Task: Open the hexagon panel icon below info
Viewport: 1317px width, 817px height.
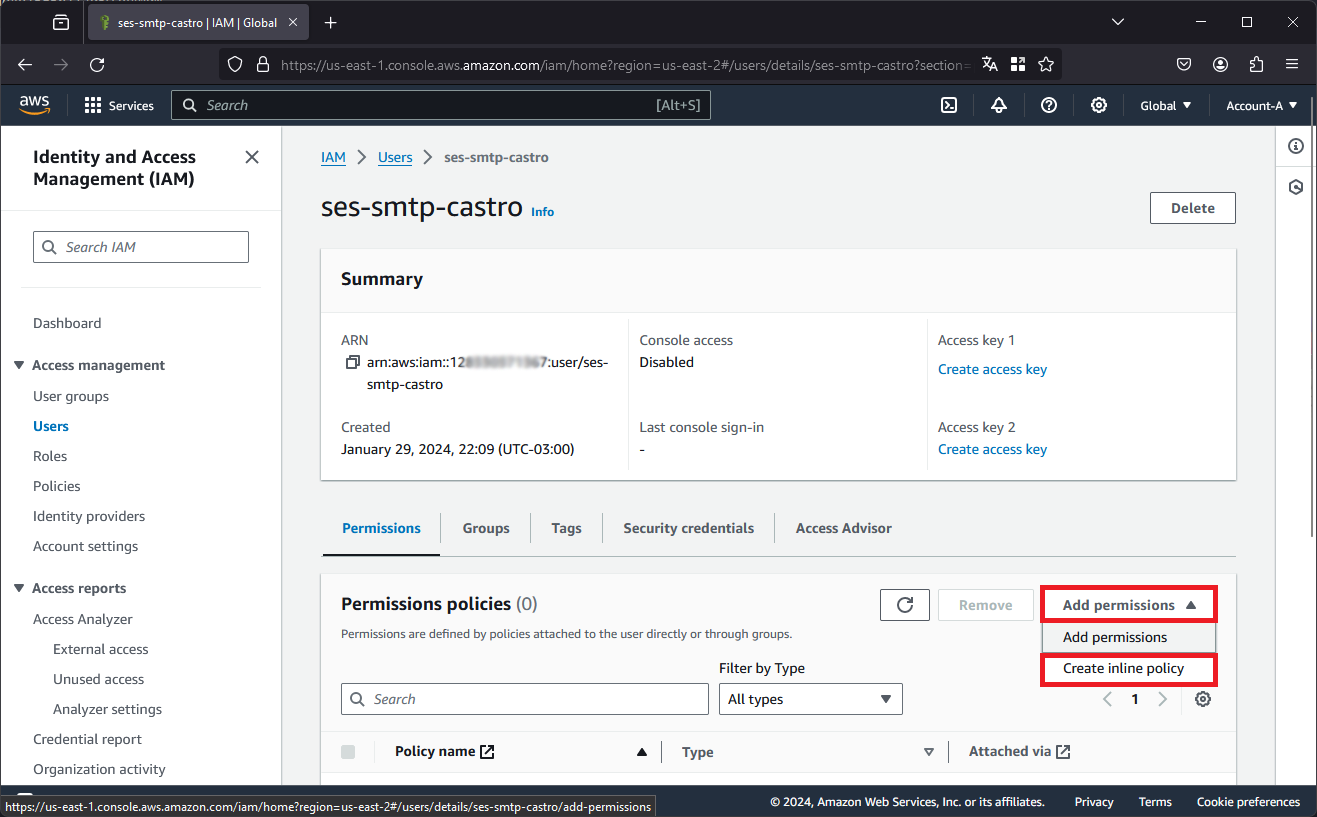Action: point(1296,187)
